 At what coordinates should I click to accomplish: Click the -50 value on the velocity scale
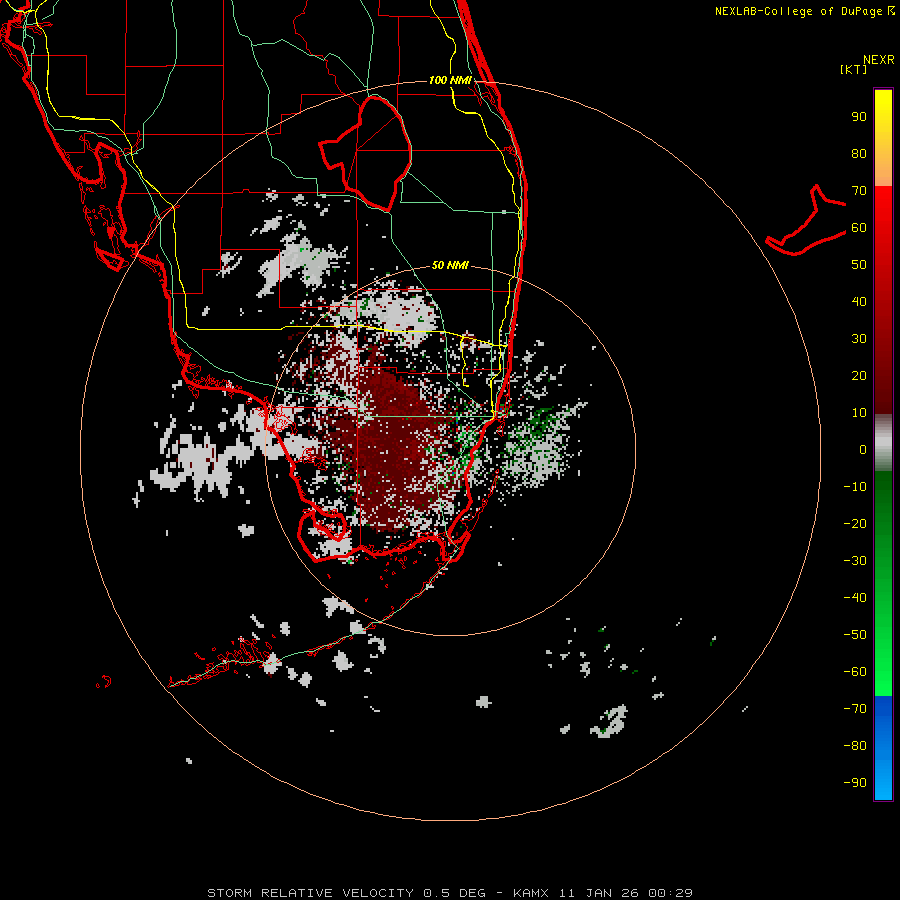[x=855, y=635]
